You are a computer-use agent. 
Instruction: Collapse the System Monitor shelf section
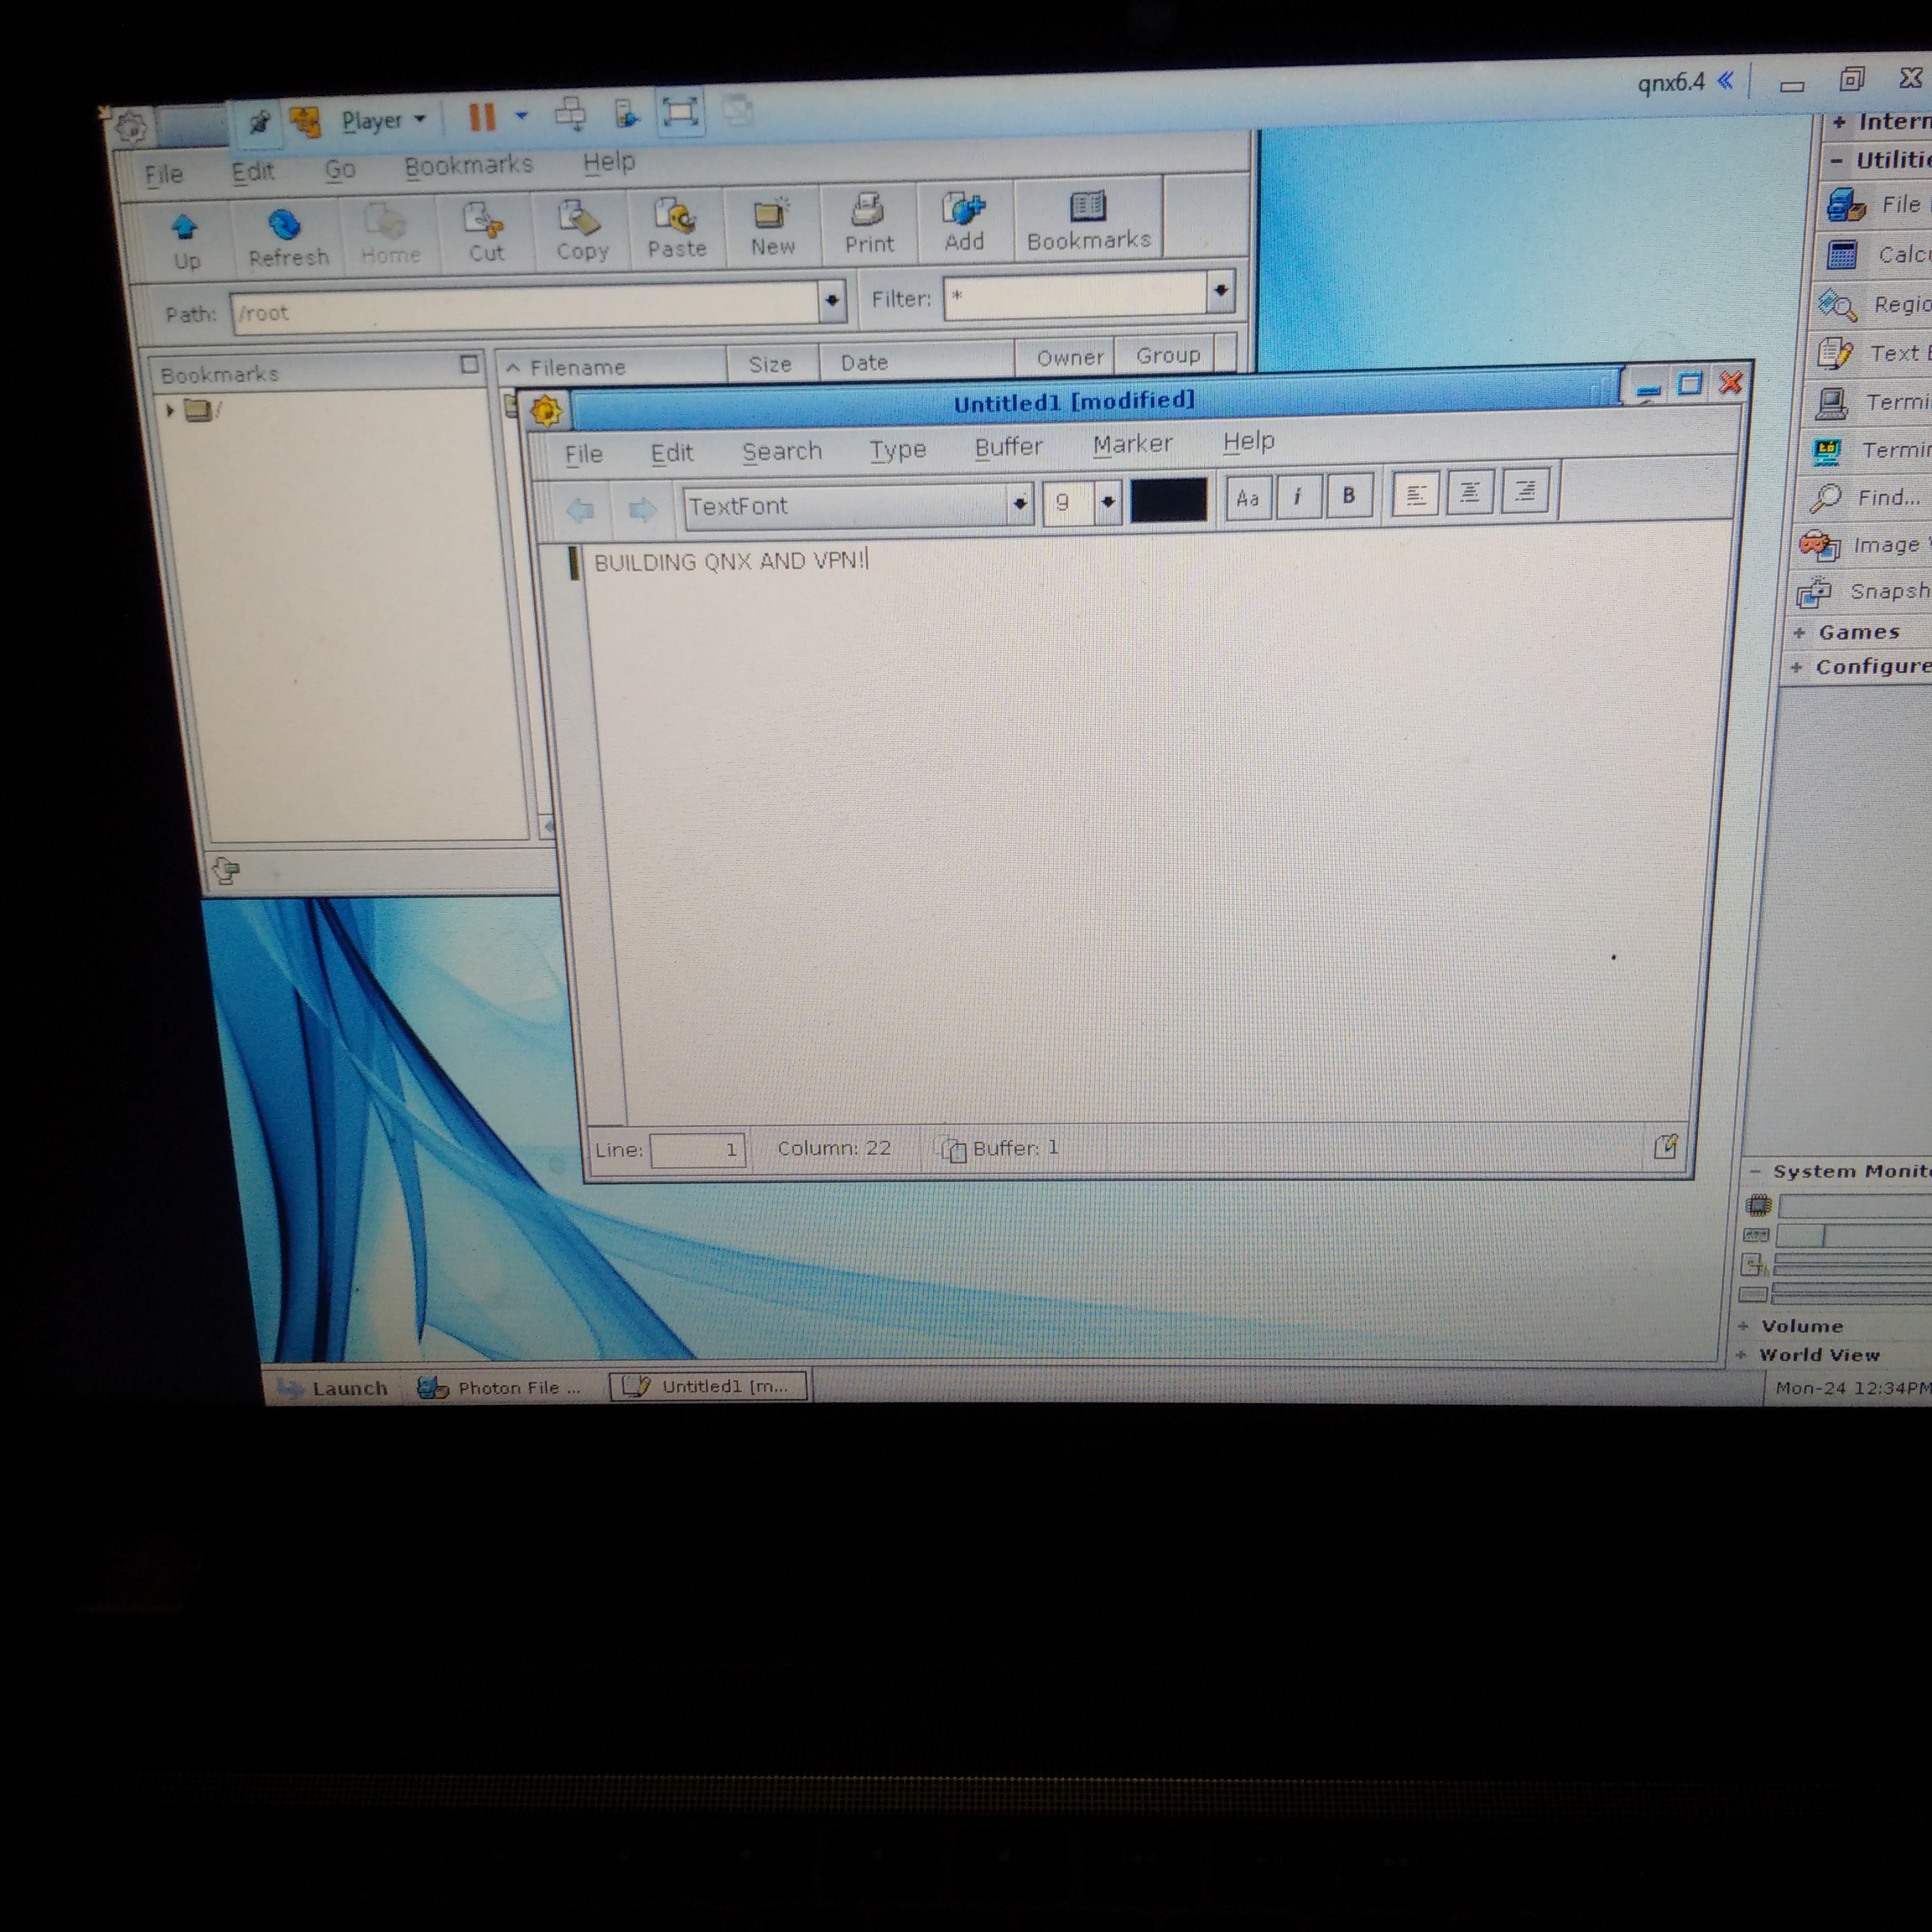tap(1755, 1171)
